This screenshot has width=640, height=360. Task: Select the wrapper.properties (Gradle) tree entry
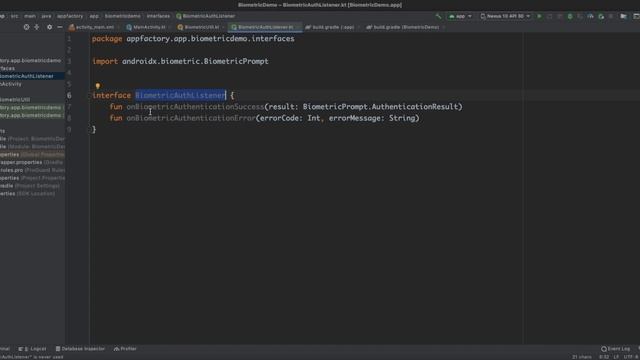pos(32,162)
